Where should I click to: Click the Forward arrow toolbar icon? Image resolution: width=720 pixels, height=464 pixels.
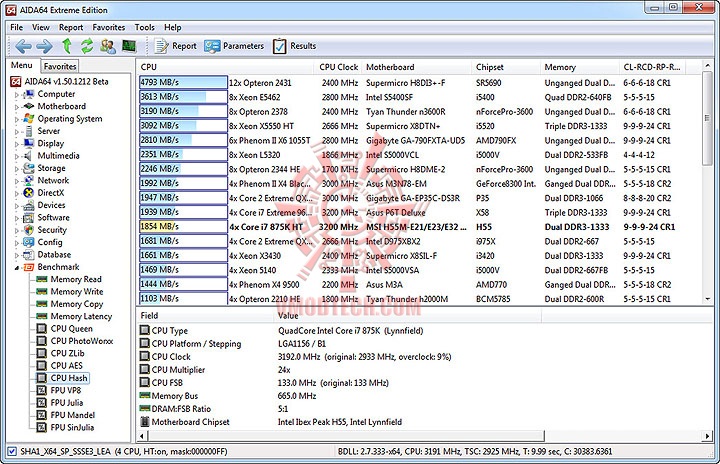(44, 46)
